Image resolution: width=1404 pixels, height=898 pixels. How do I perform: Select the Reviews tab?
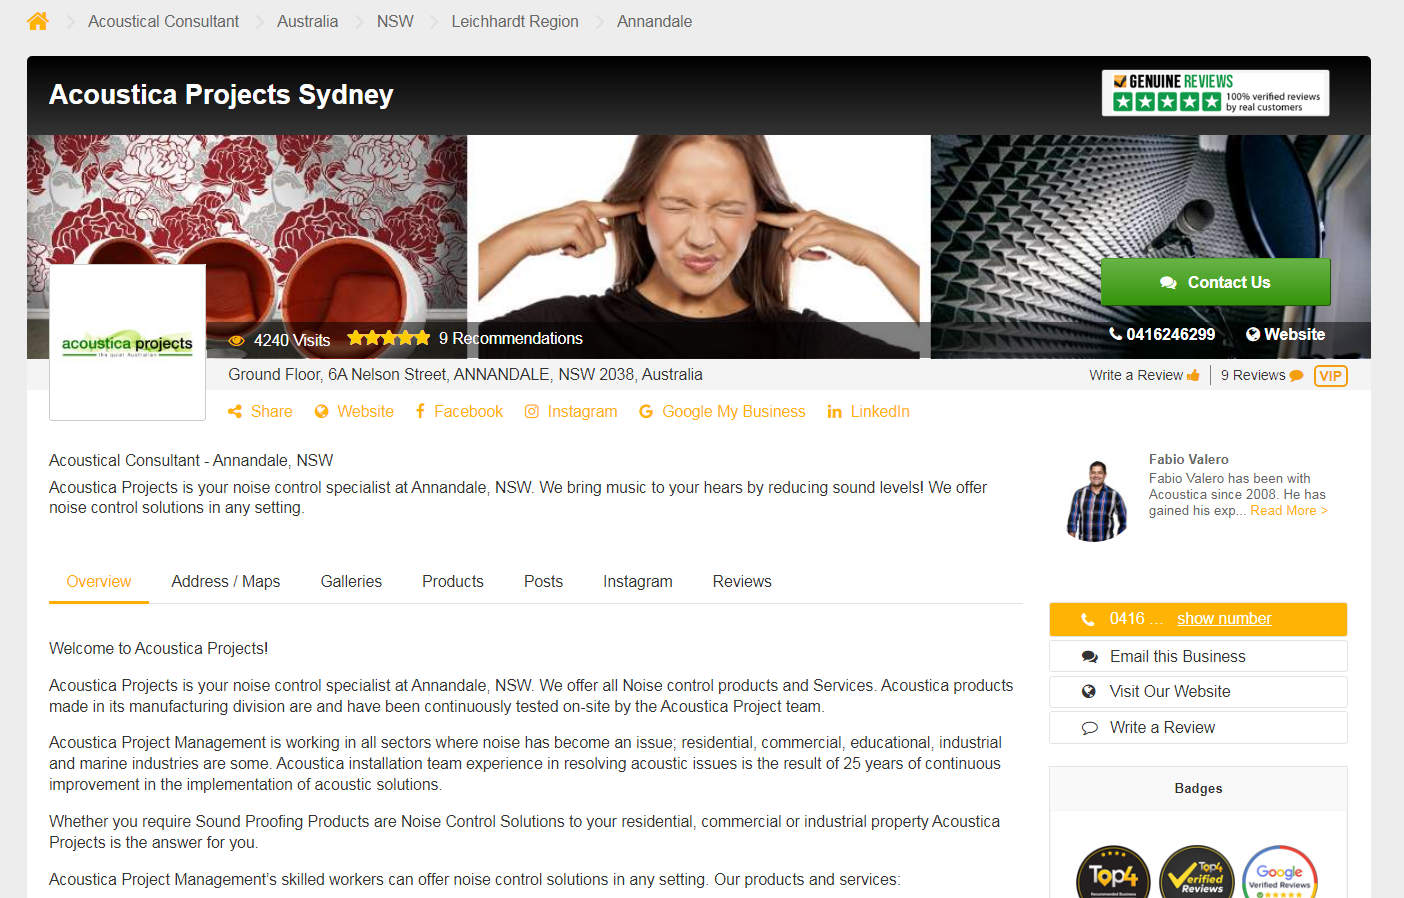tap(742, 581)
